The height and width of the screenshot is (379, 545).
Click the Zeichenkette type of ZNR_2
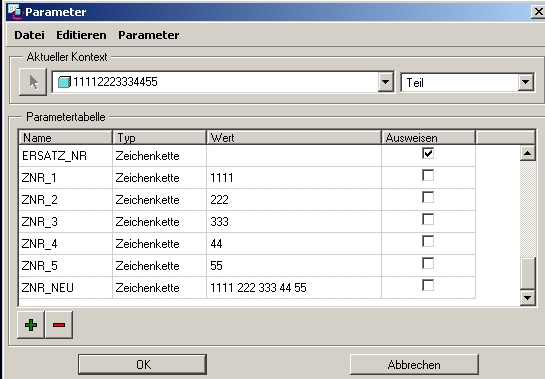[147, 200]
